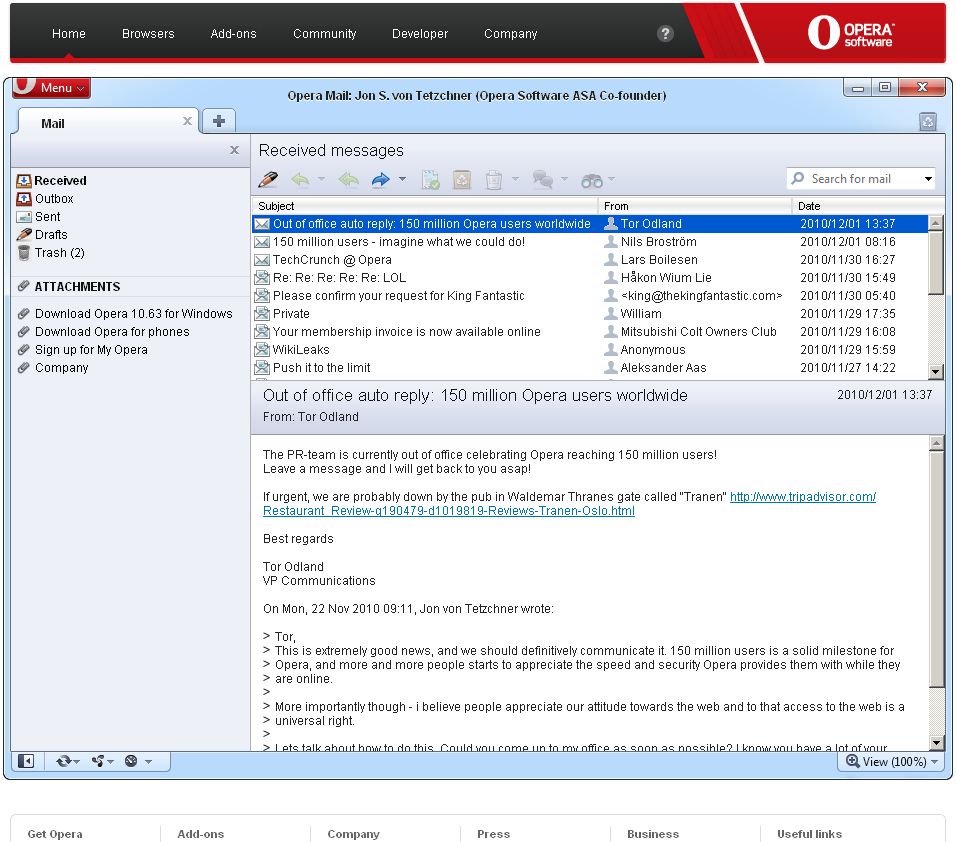Screen dimensions: 956x842
Task: Click the Received inbox icon in the sidebar
Action: point(24,180)
